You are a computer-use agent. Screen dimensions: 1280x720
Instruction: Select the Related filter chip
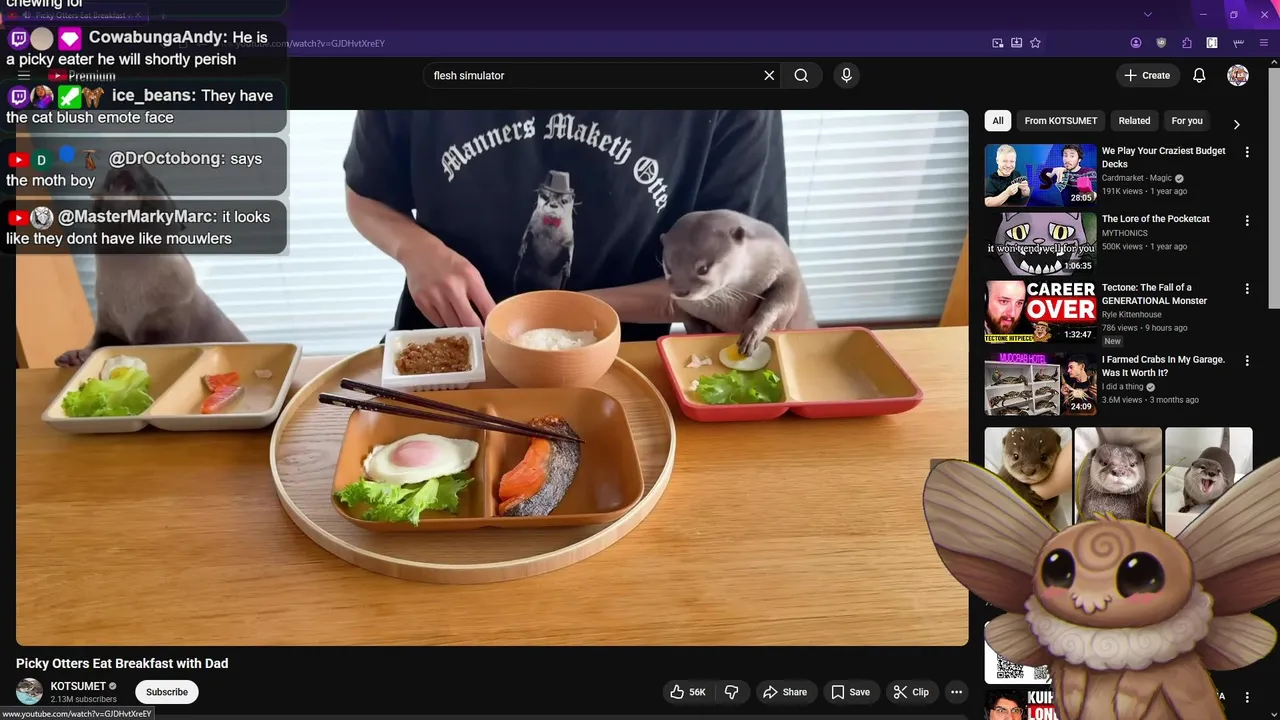pyautogui.click(x=1134, y=120)
